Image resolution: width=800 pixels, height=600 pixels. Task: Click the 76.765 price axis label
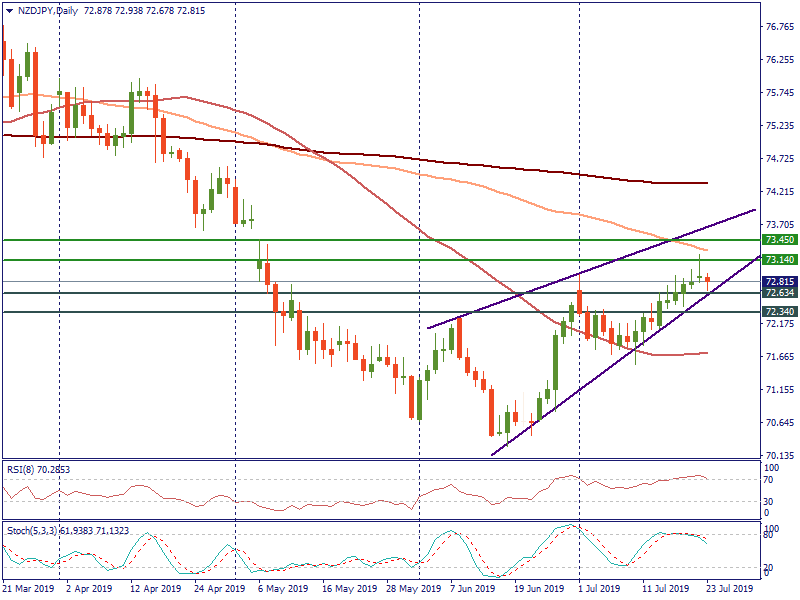point(778,27)
